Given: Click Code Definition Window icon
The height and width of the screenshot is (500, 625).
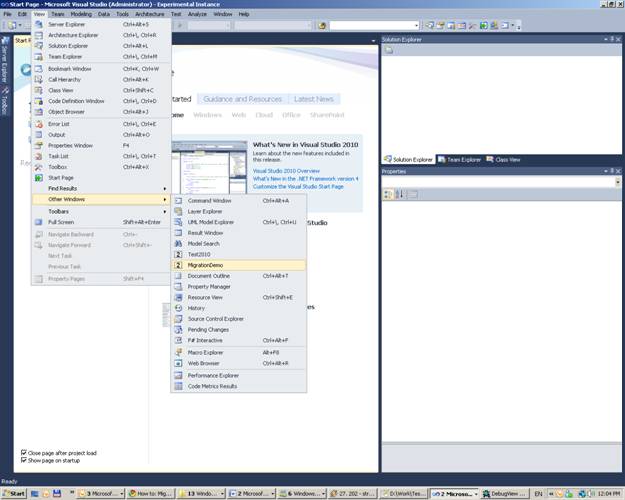Looking at the screenshot, I should (39, 101).
